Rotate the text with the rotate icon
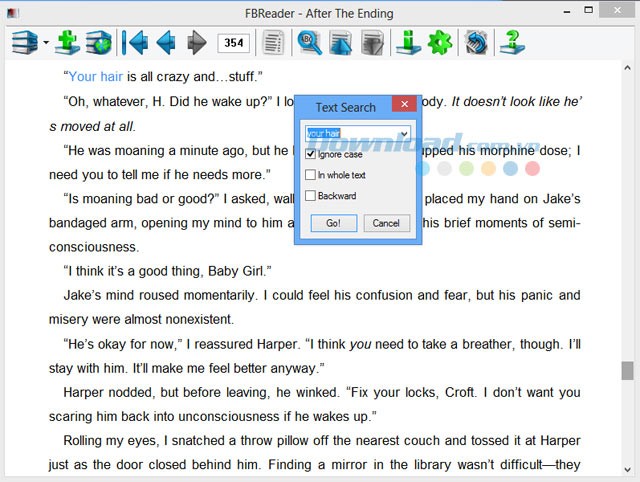Viewport: 640px width, 482px height. point(477,42)
